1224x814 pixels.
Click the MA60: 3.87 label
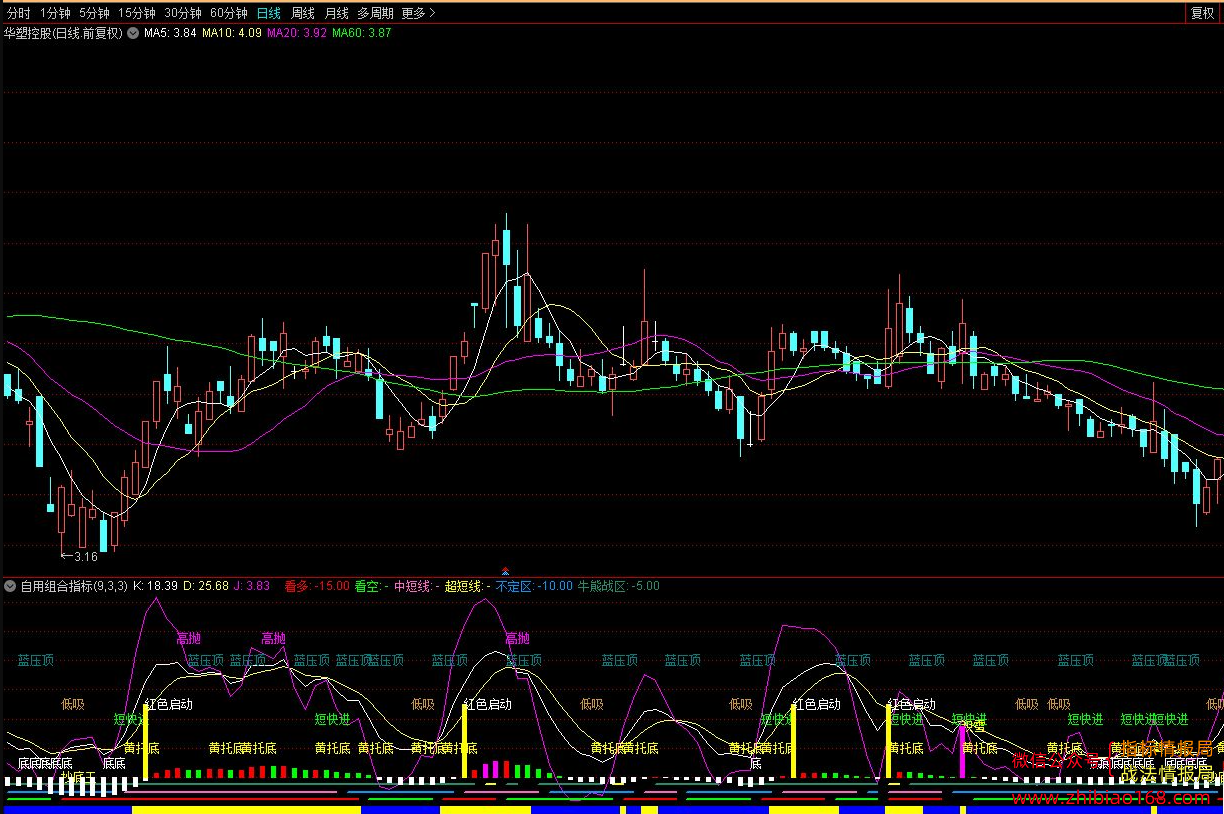362,33
